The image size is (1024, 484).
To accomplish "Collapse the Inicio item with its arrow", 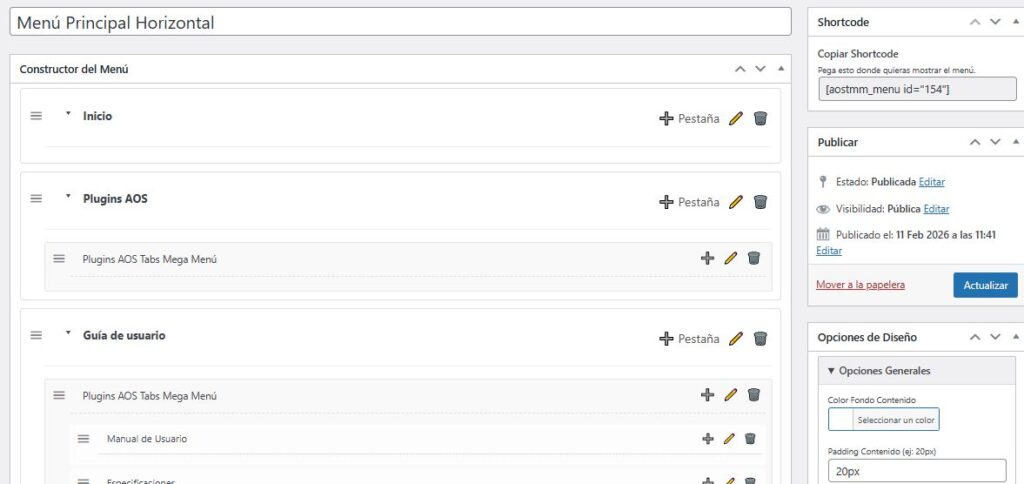I will 68,115.
